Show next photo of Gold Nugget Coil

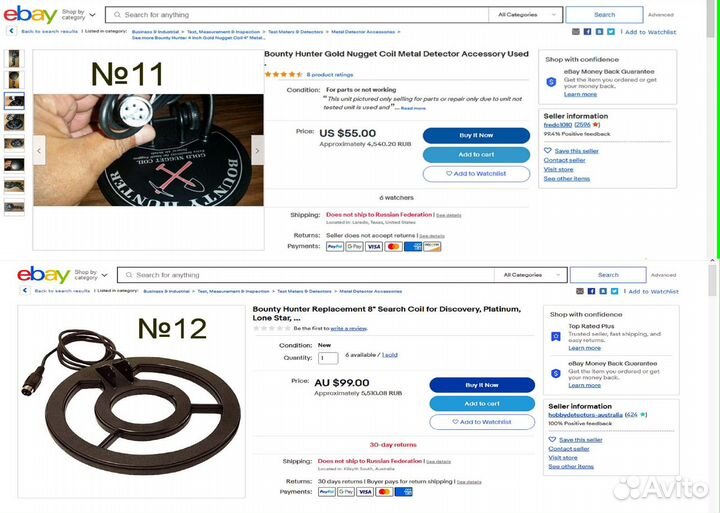pyautogui.click(x=257, y=150)
